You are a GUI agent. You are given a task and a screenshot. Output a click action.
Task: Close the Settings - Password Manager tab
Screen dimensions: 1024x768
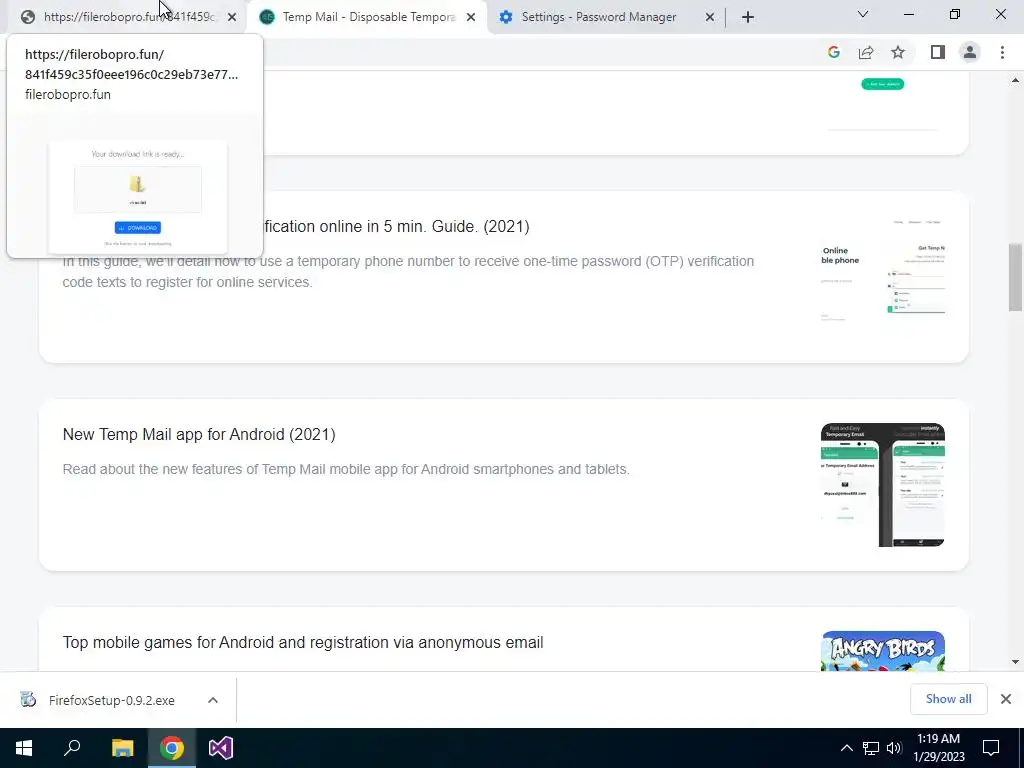point(710,18)
